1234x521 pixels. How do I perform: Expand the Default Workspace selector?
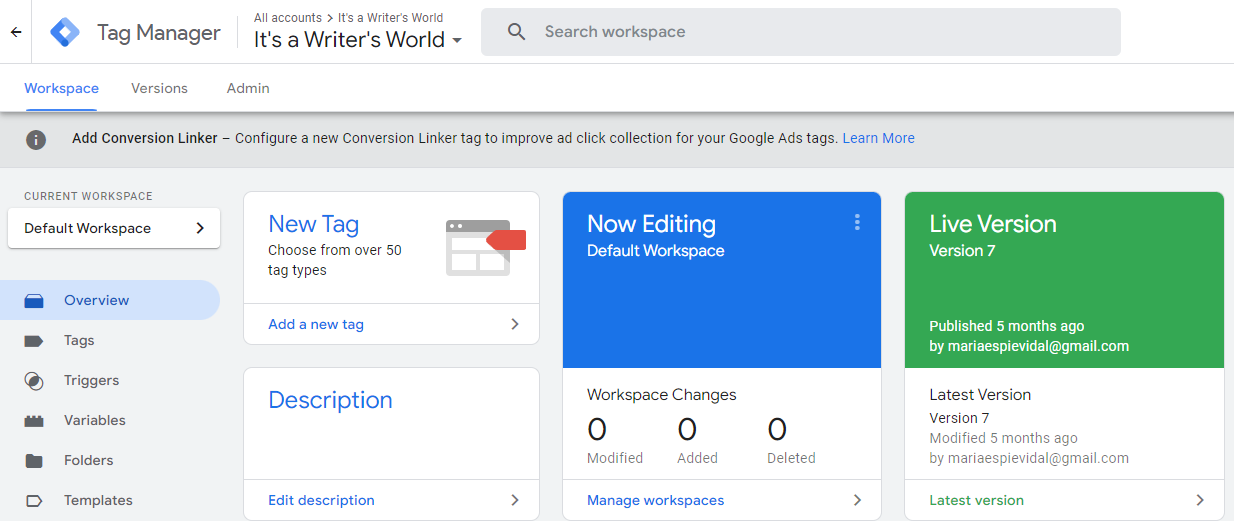tap(114, 228)
